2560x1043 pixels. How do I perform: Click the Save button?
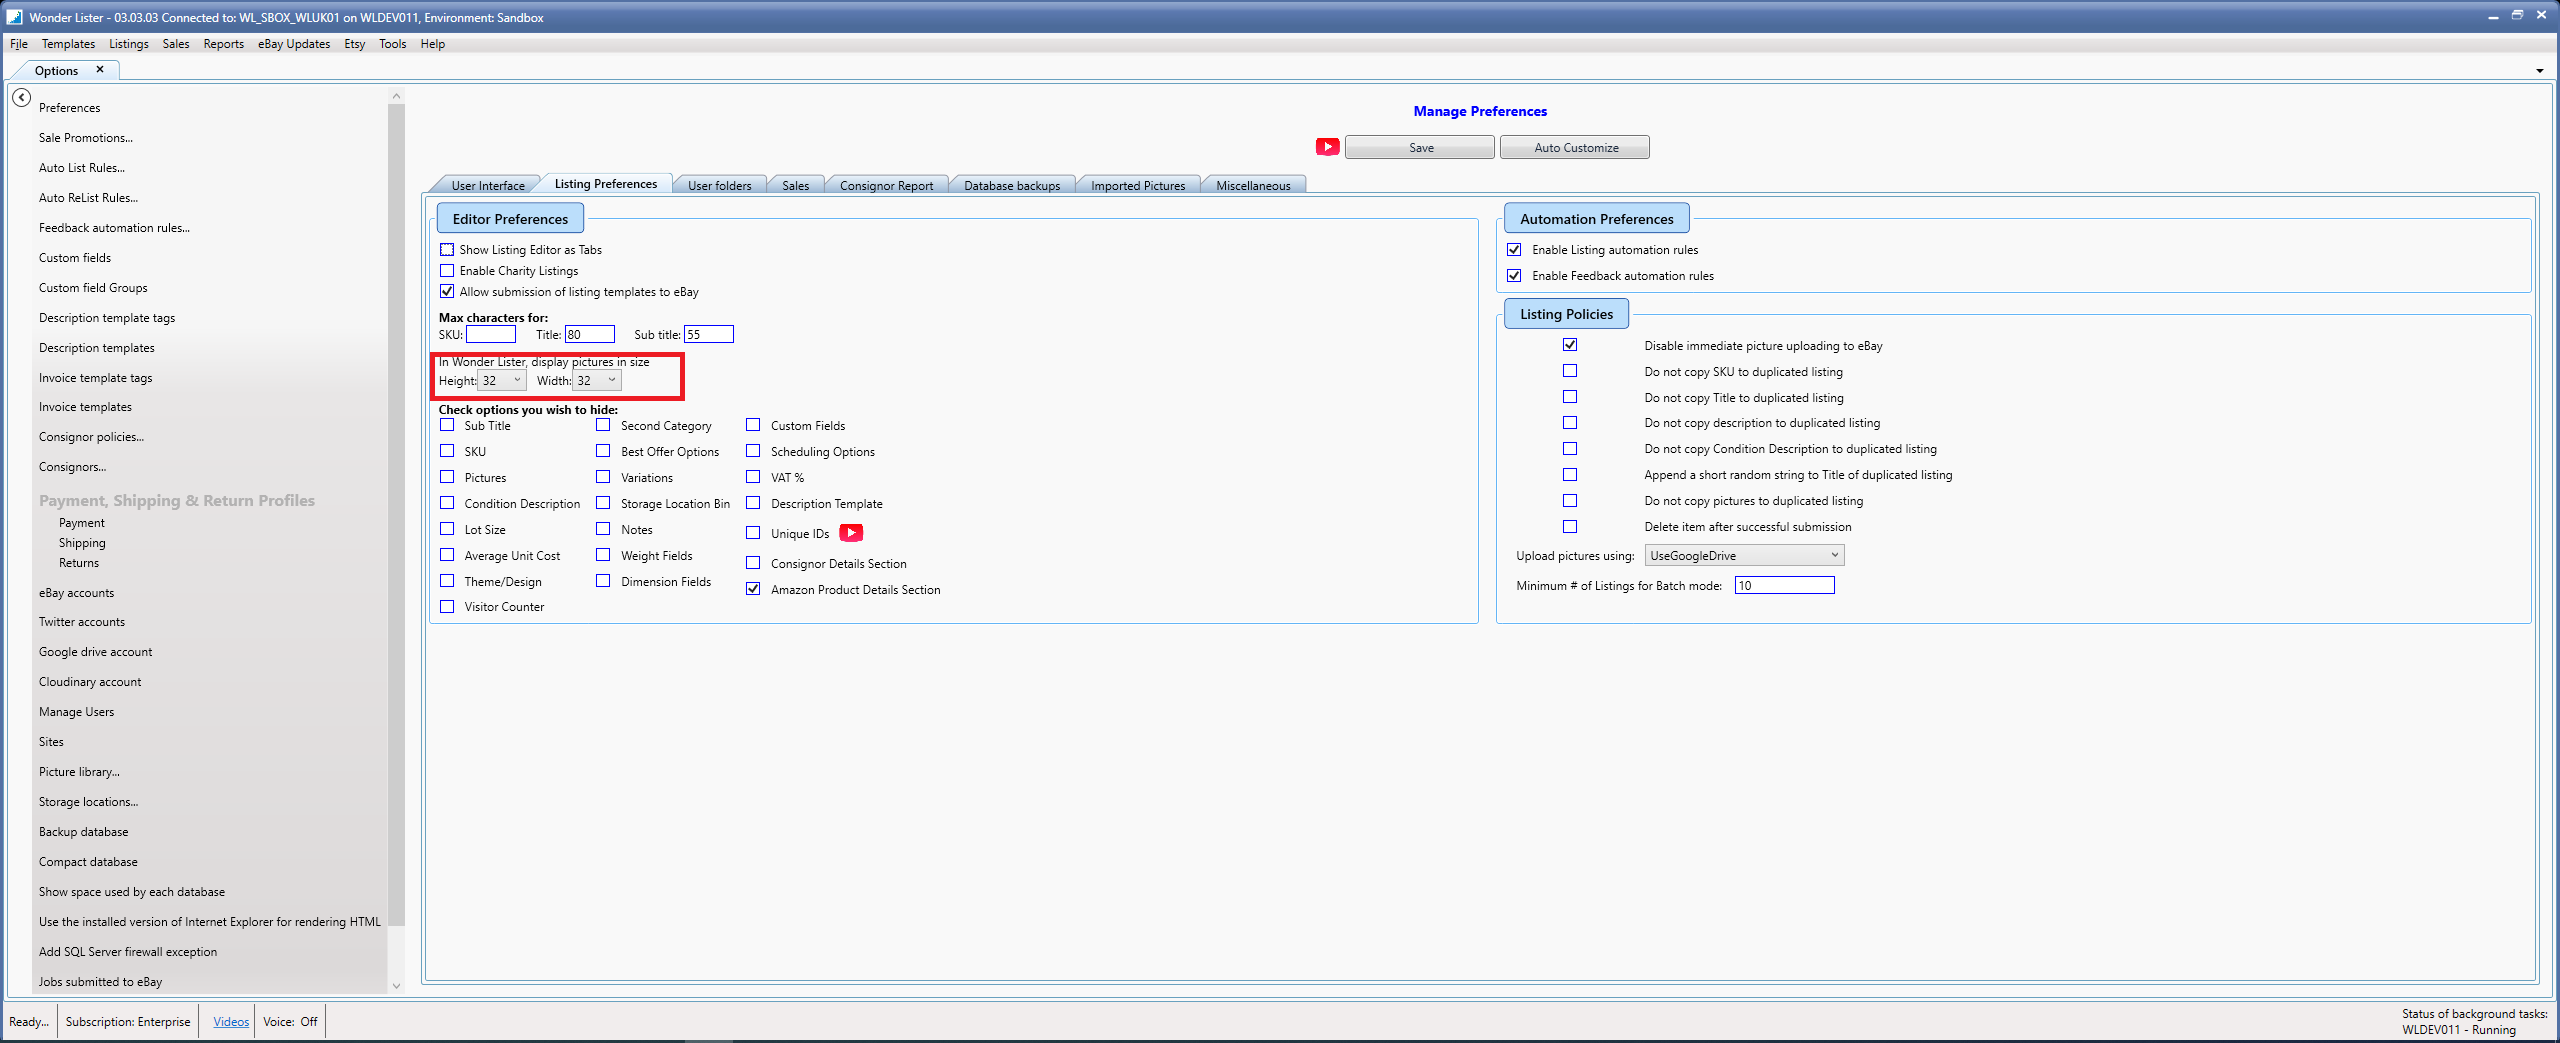click(1420, 147)
